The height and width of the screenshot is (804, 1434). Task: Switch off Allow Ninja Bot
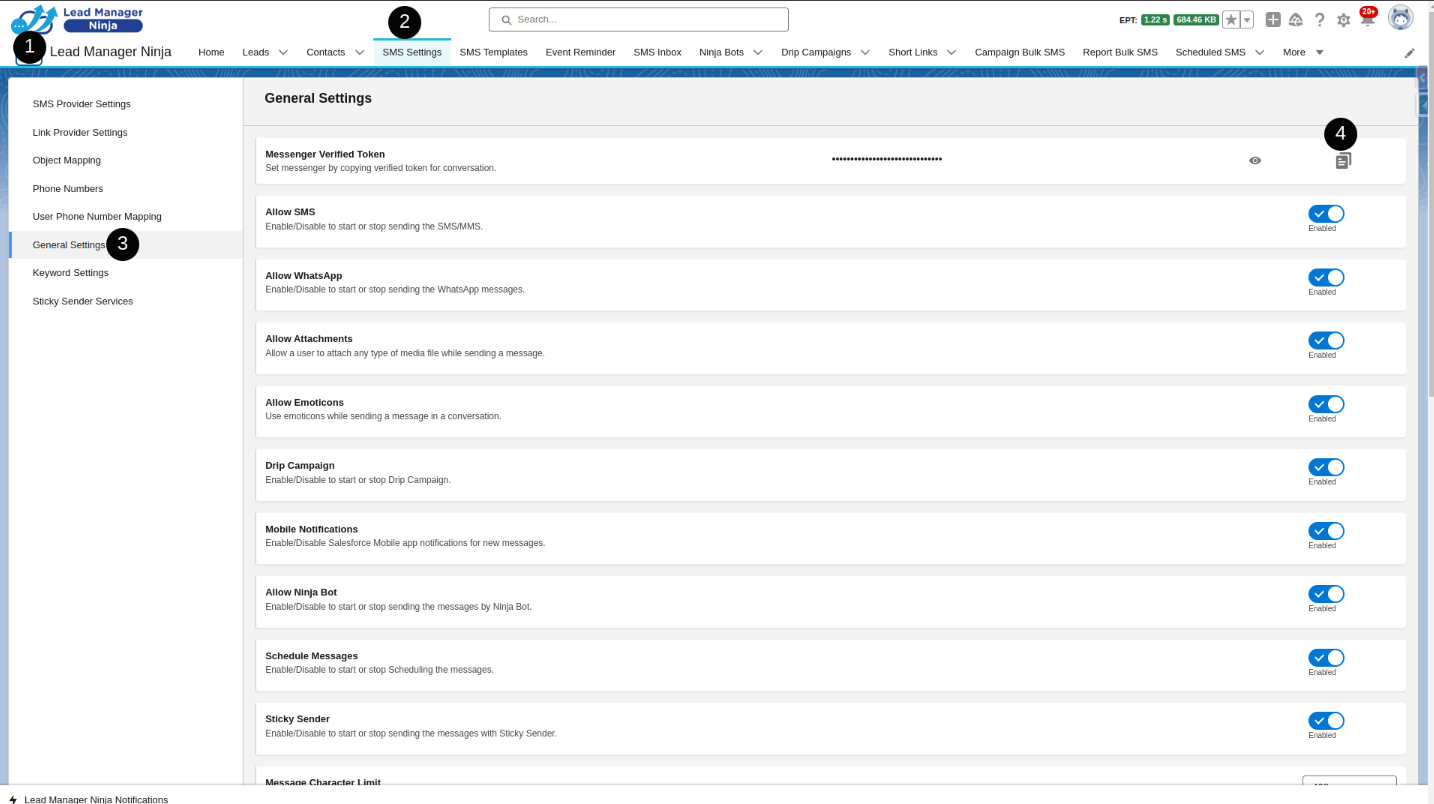[1326, 594]
